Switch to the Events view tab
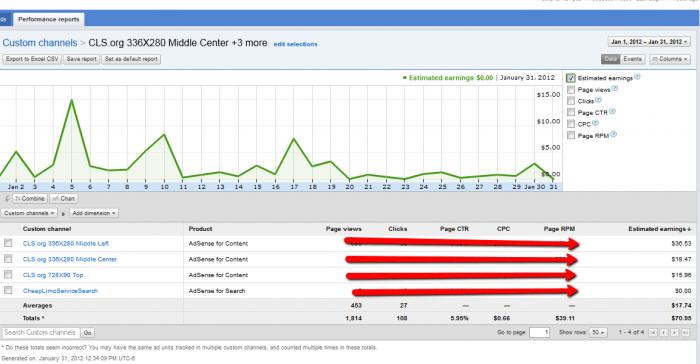Screen dimensions: 700x364 tap(632, 59)
